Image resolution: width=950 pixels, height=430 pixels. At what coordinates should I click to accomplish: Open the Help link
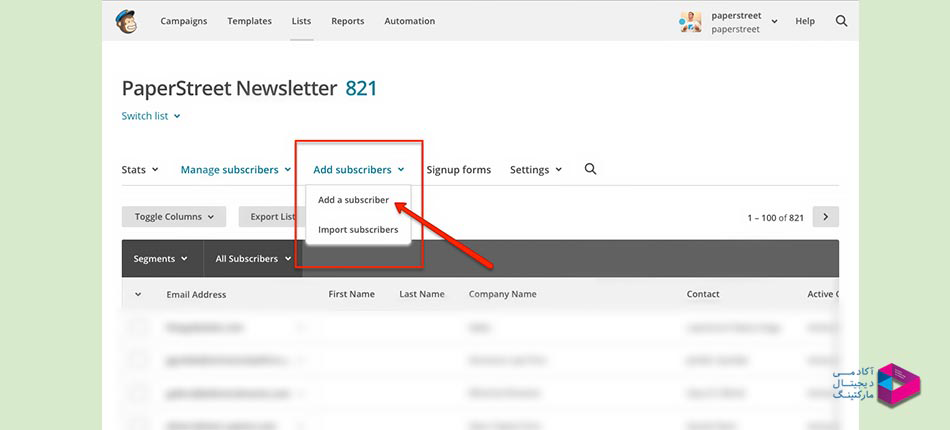point(805,21)
